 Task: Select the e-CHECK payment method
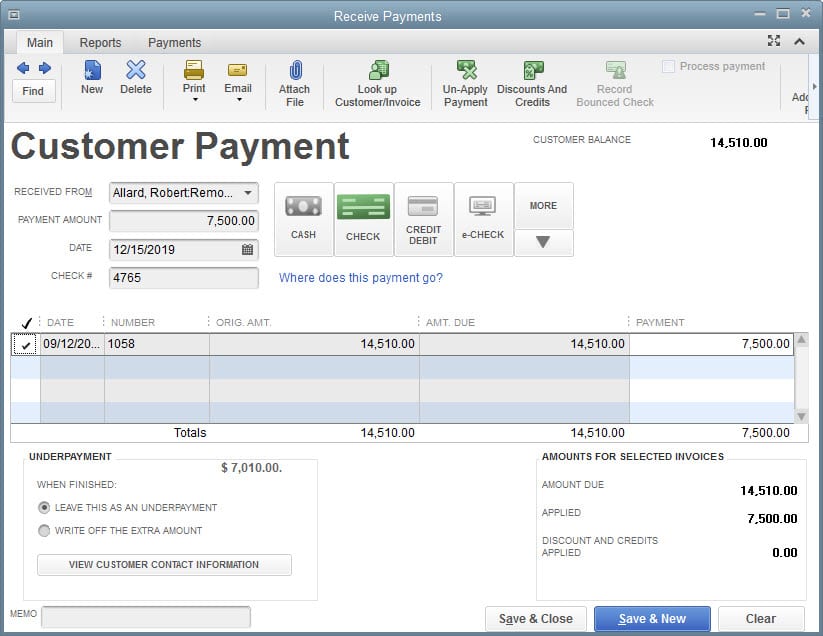click(483, 218)
